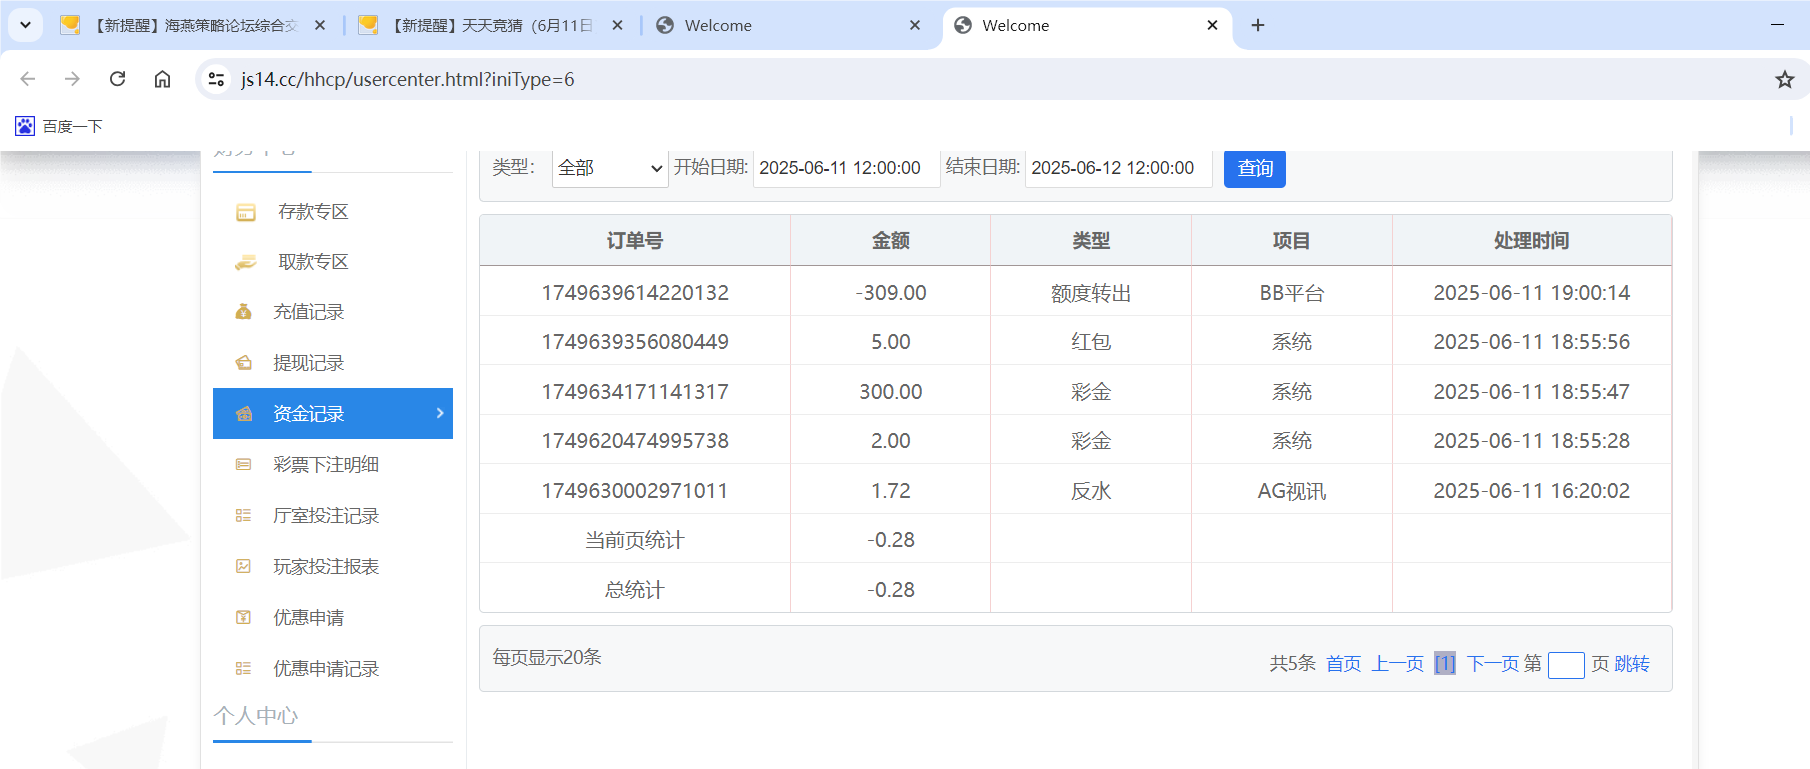Reload the page with refresh icon
This screenshot has height=769, width=1810.
tap(117, 79)
